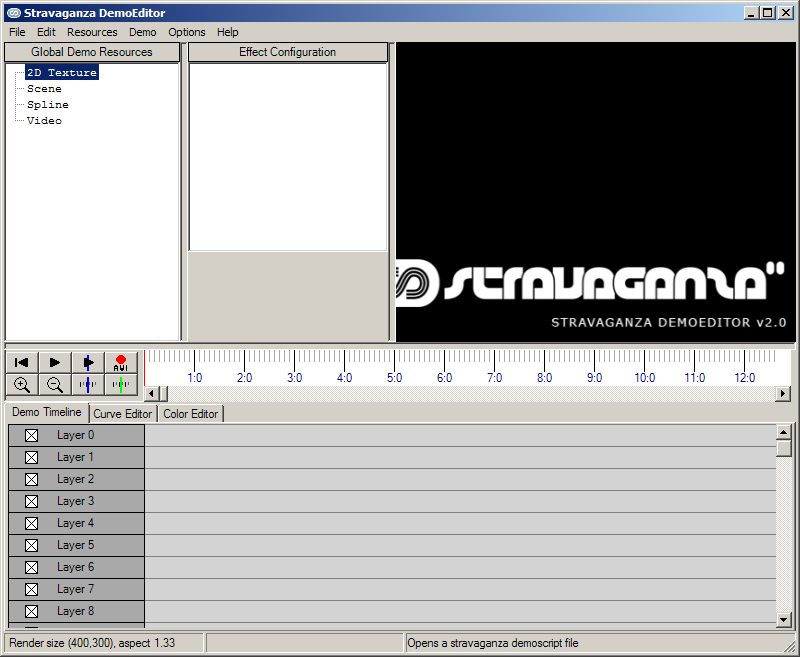
Task: Click the Global Demo Resources header
Action: tap(92, 52)
